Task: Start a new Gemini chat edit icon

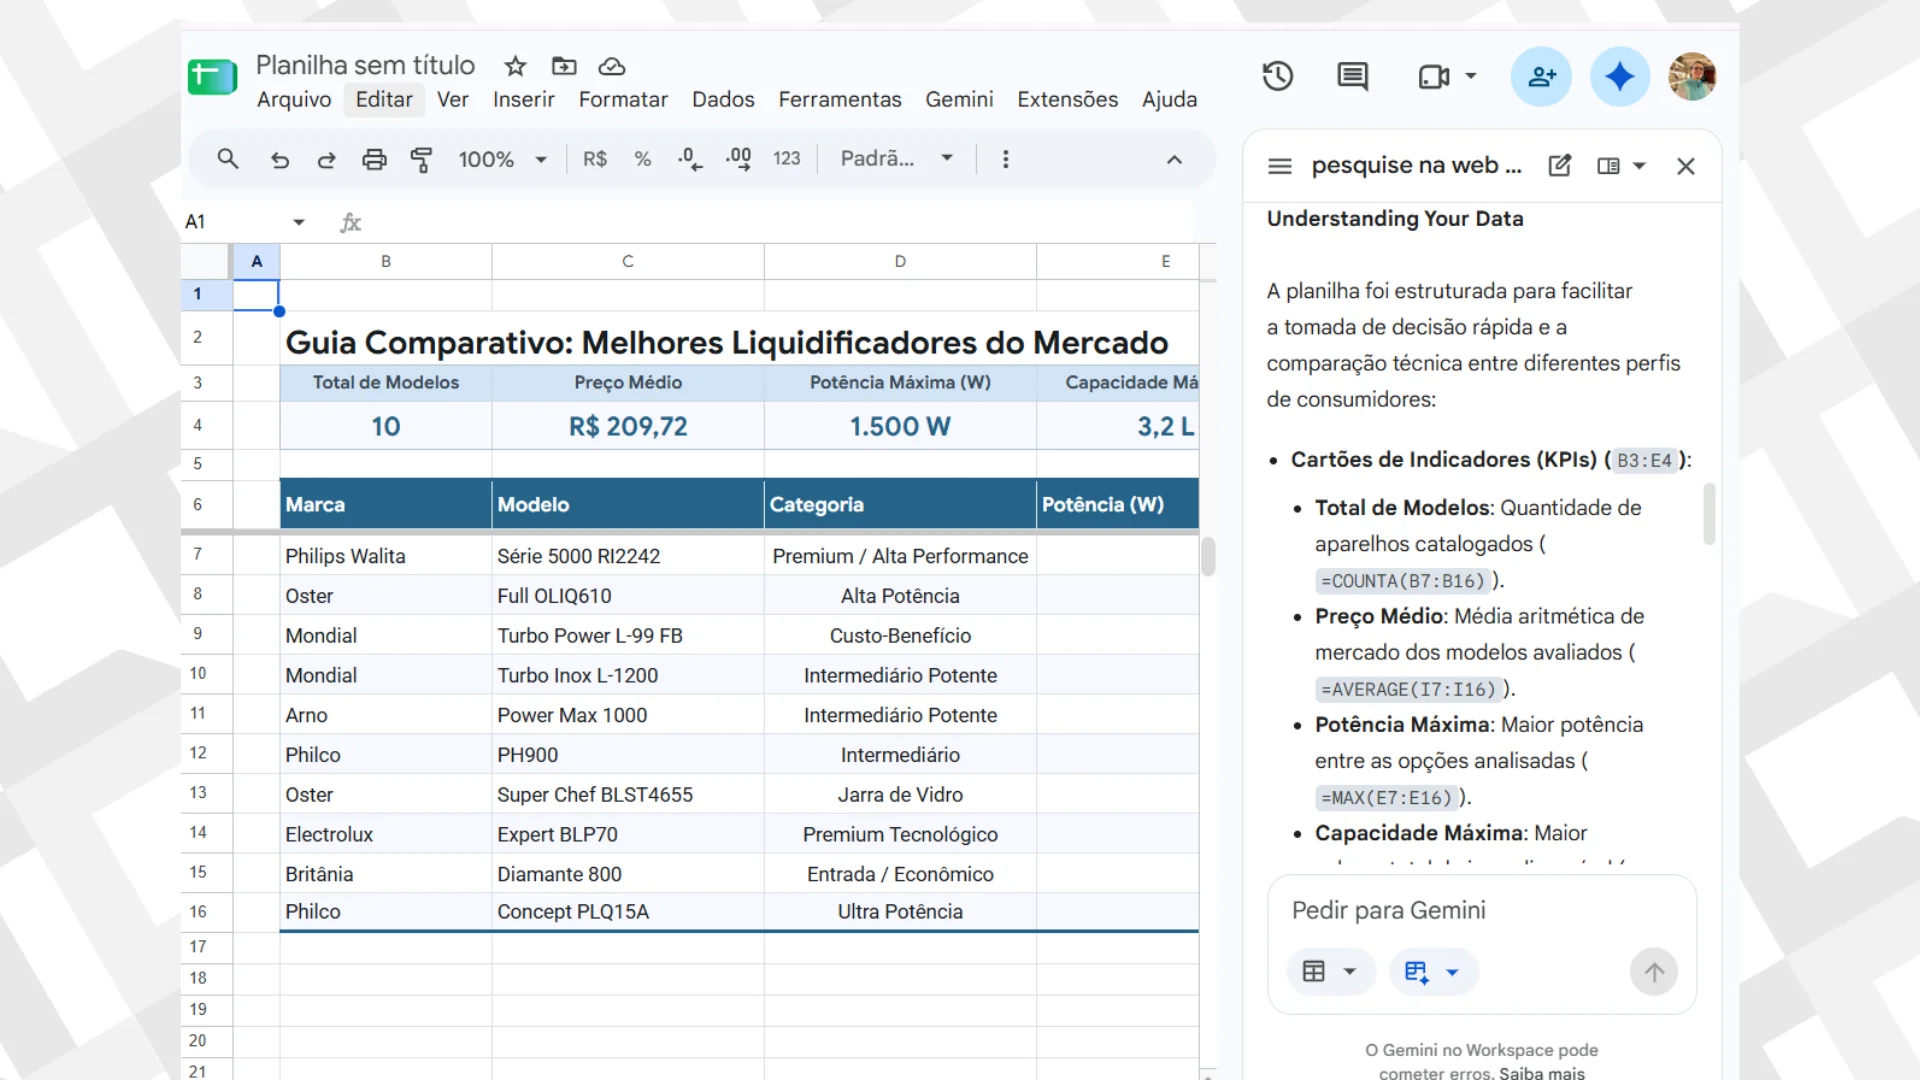Action: [x=1560, y=166]
